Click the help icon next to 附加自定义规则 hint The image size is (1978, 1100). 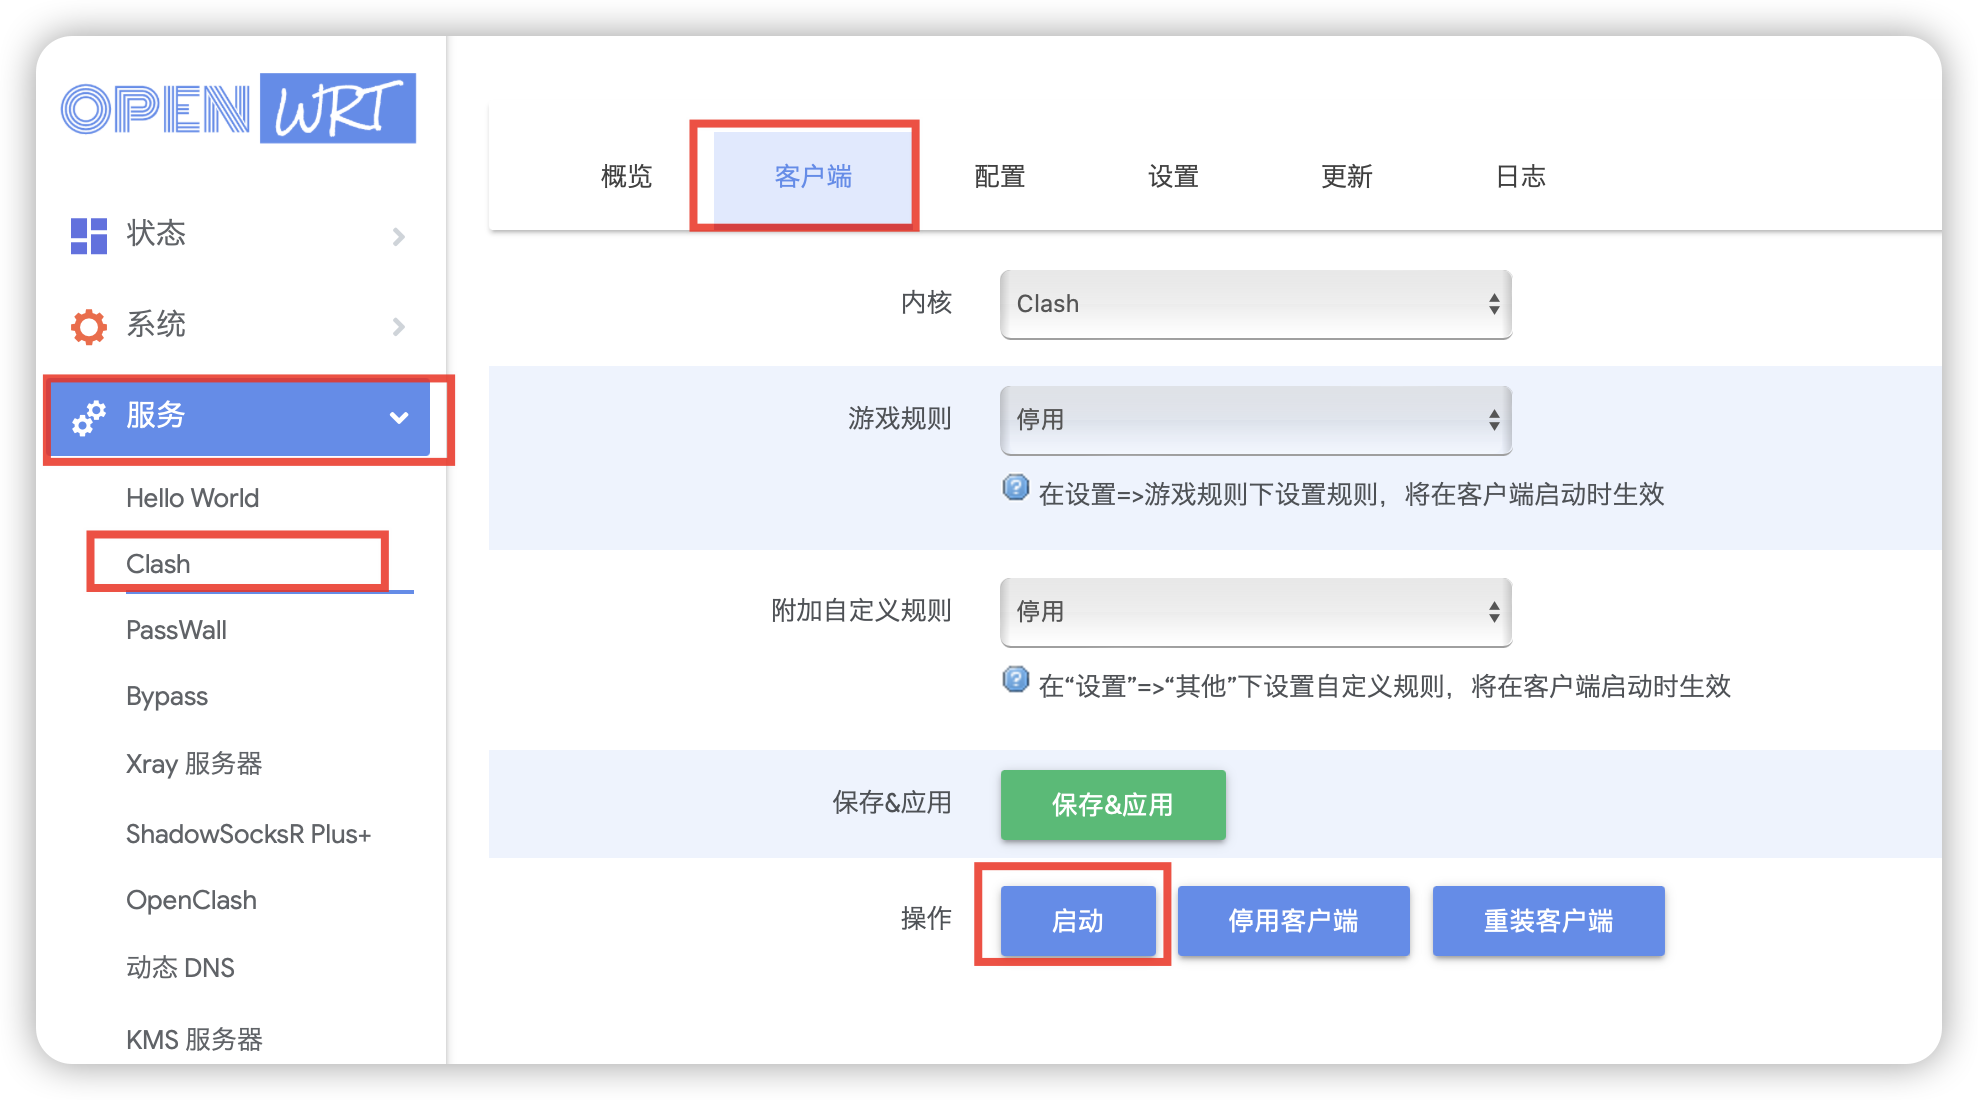(1015, 680)
